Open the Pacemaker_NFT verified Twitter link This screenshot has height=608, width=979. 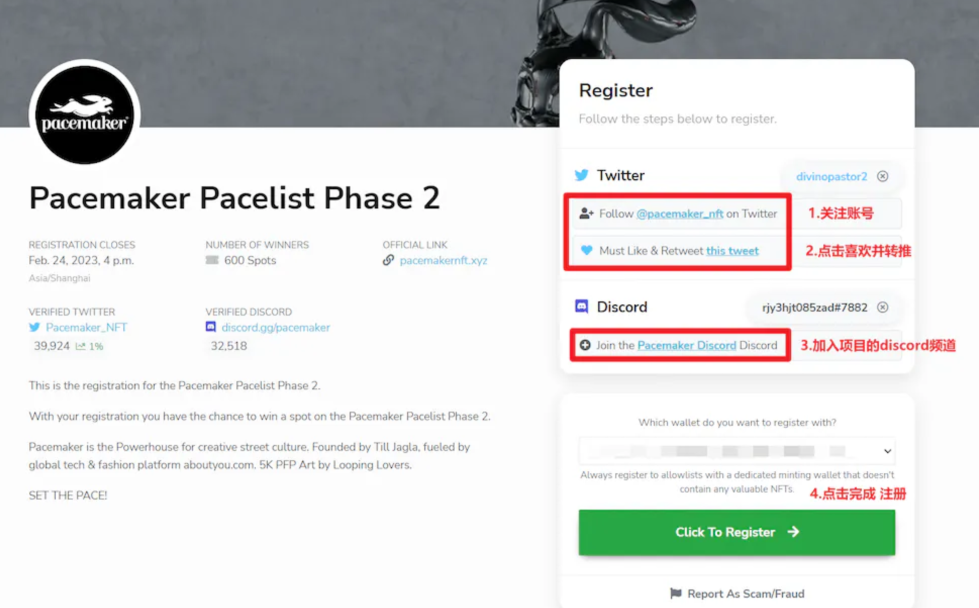click(86, 328)
